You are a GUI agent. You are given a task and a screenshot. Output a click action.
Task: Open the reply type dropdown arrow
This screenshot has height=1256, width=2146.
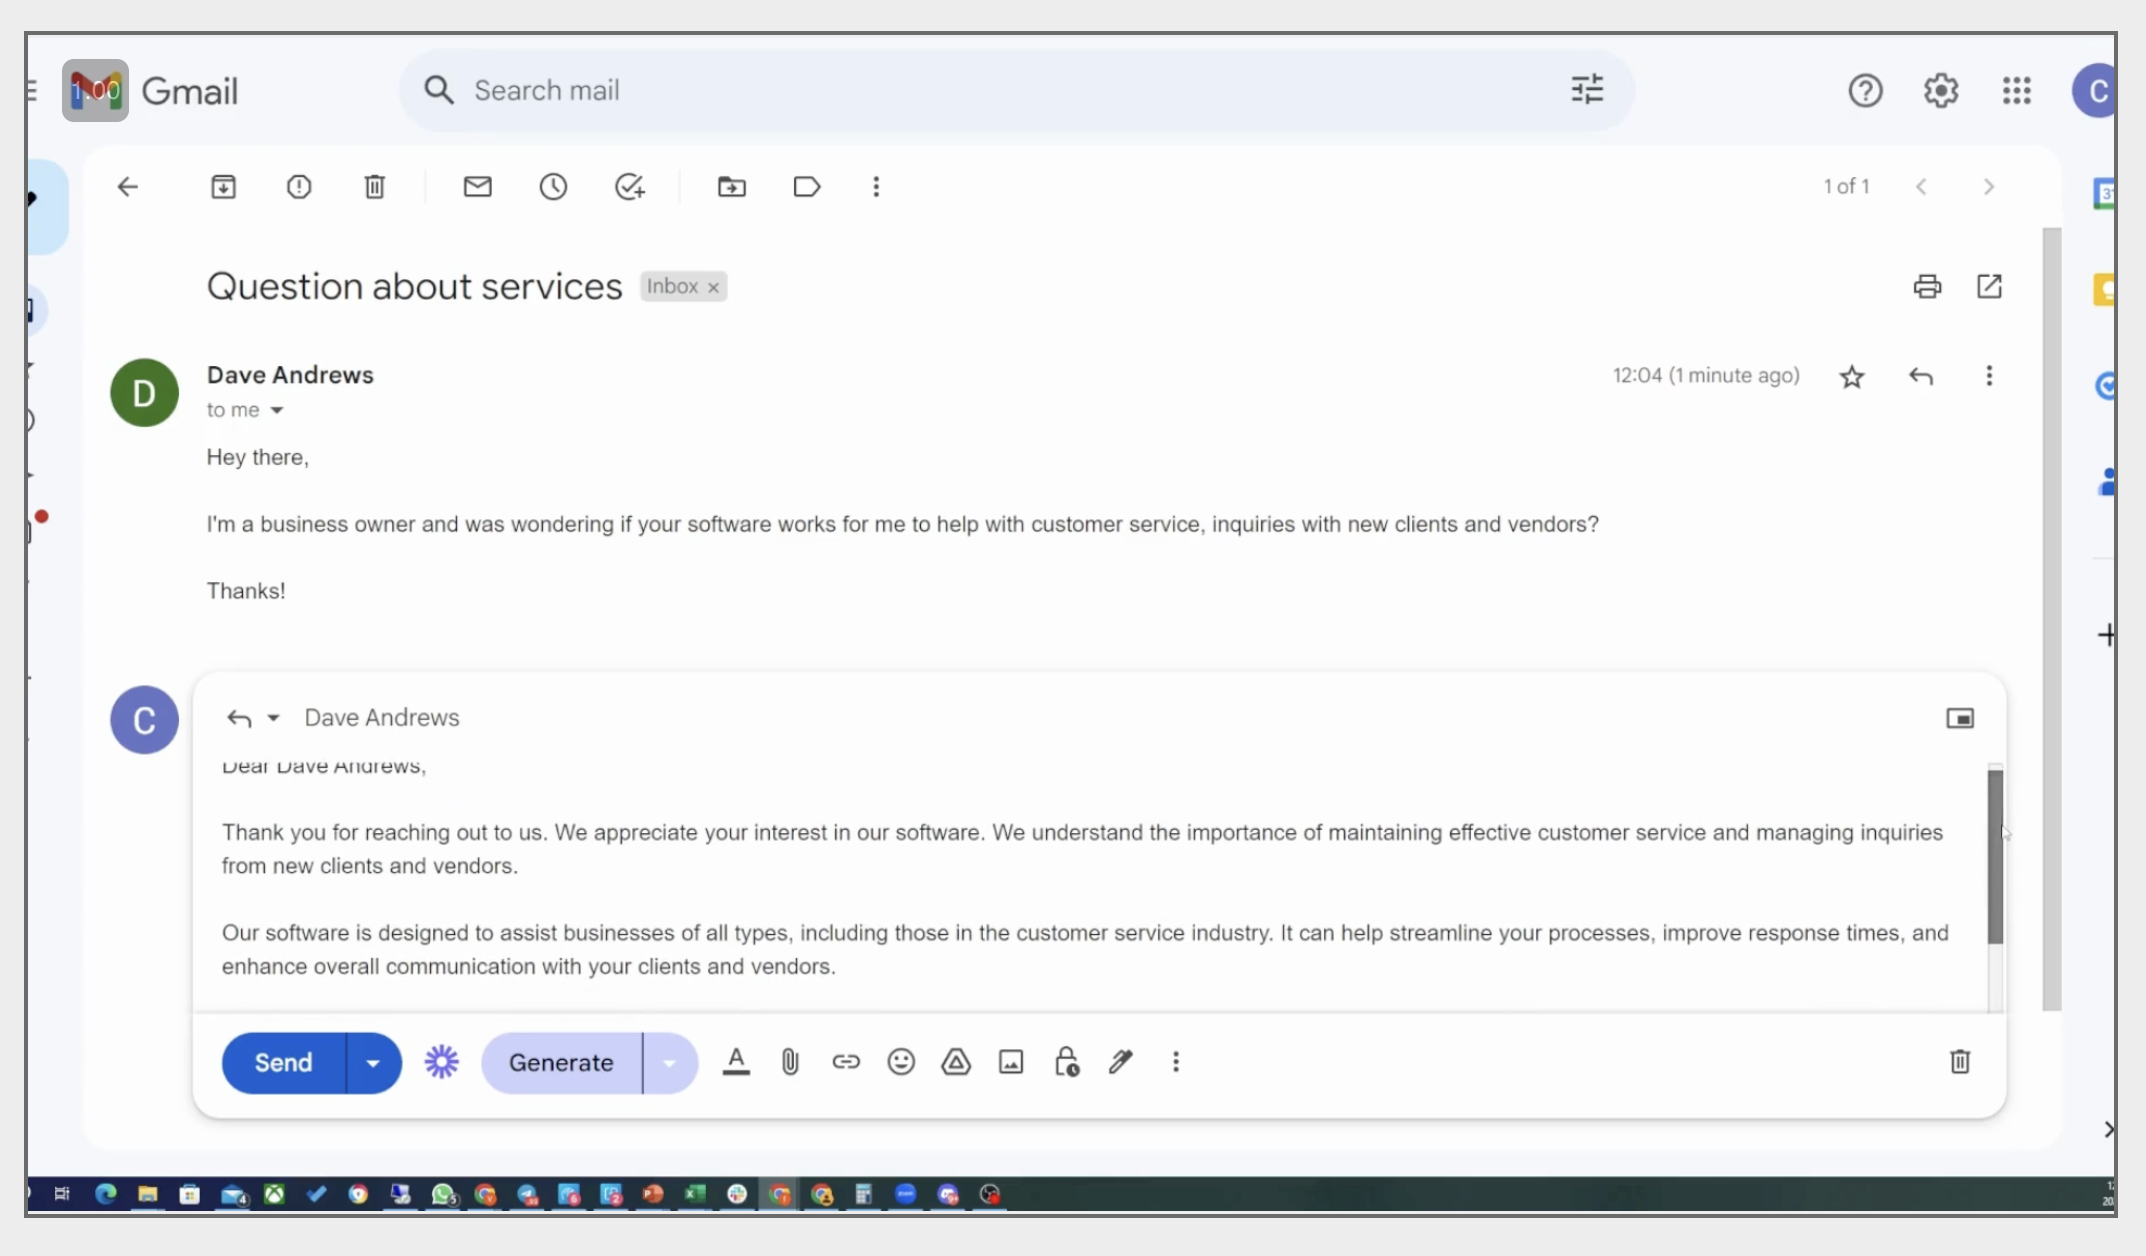click(x=273, y=718)
